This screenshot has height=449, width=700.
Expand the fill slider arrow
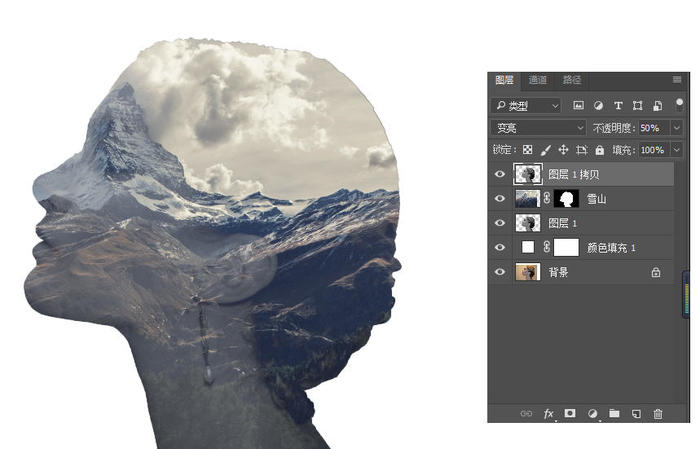677,150
